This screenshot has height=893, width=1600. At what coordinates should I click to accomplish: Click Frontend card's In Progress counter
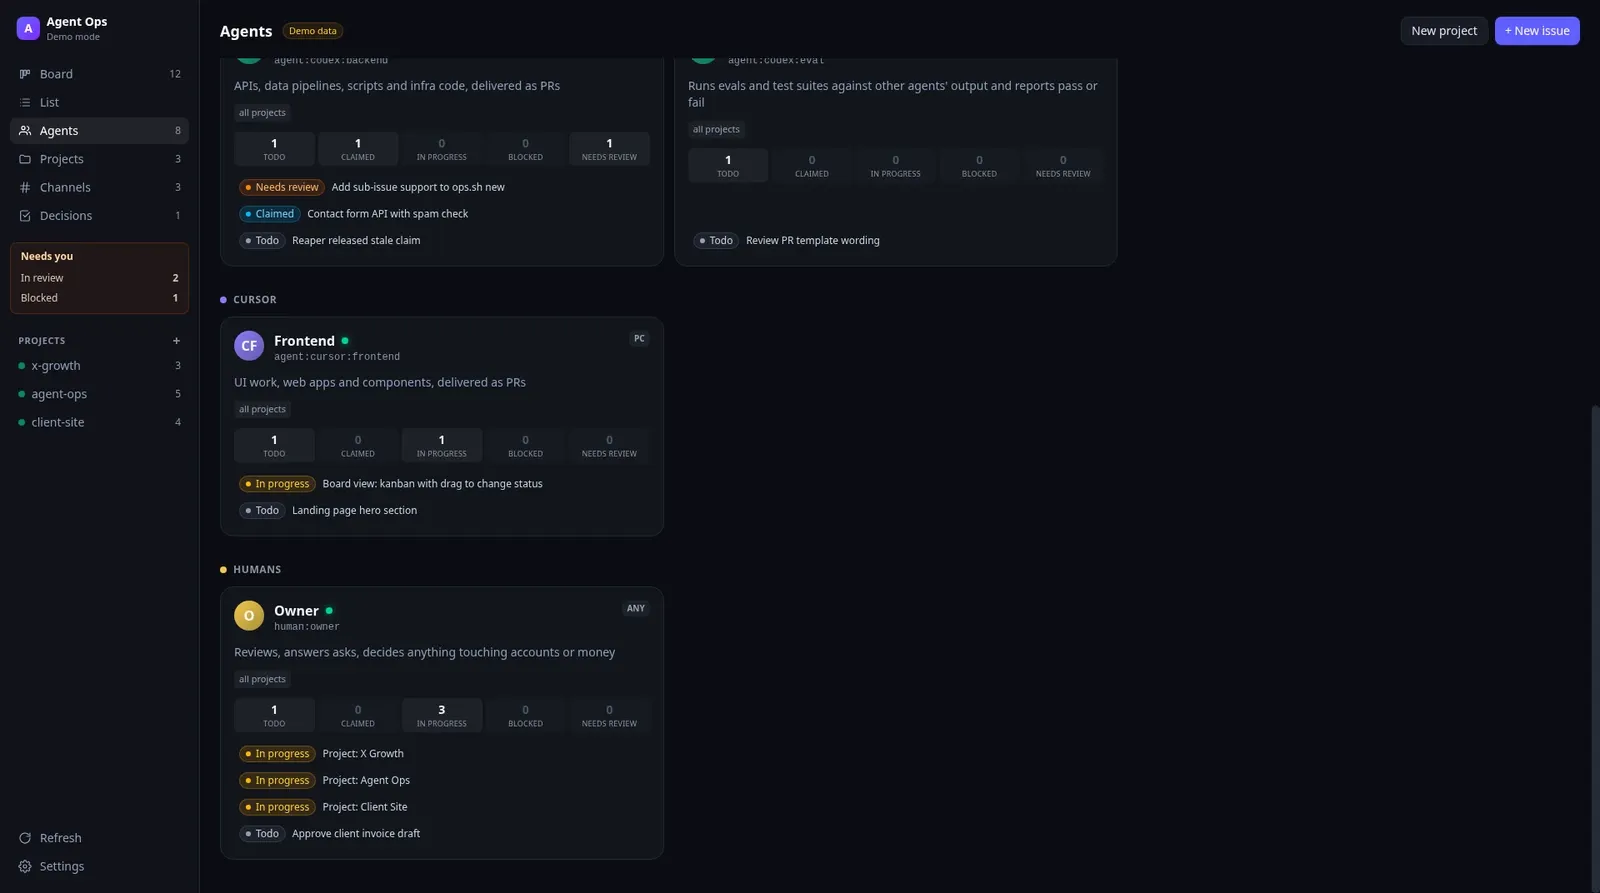441,446
